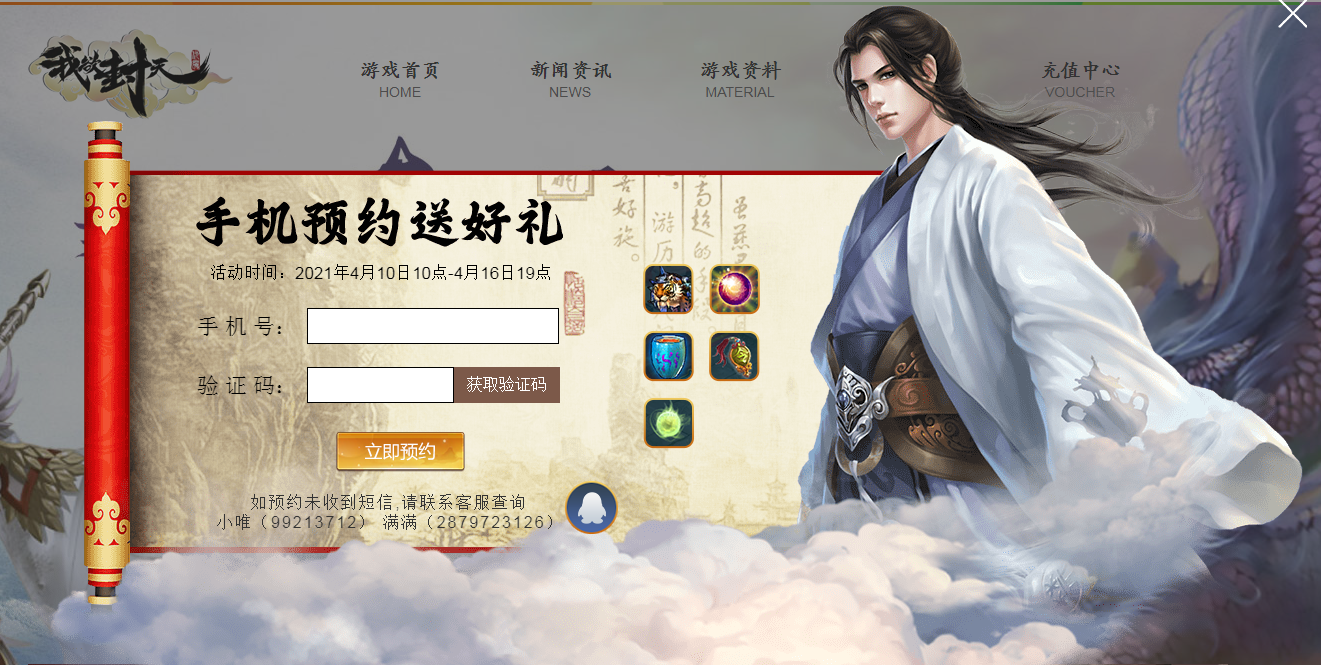Click the blue cup gift icon
Screen dimensions: 1321x665
[x=668, y=357]
